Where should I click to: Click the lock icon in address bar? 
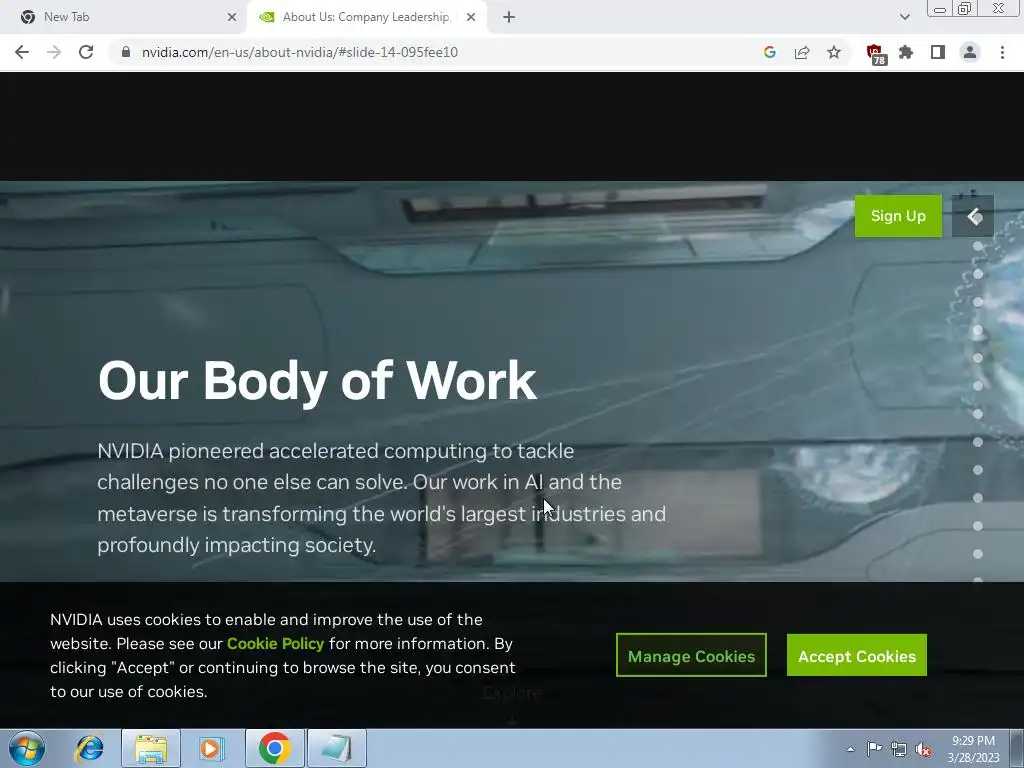126,52
